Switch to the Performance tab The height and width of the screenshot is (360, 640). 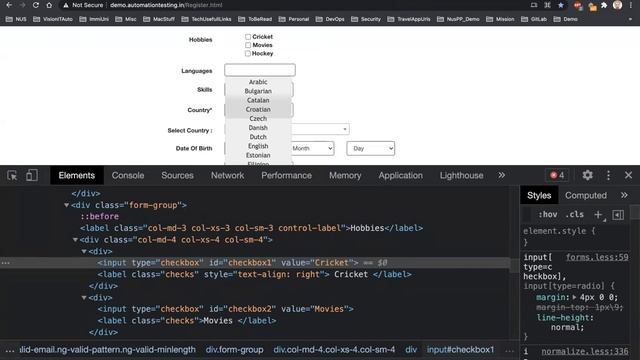pos(286,176)
